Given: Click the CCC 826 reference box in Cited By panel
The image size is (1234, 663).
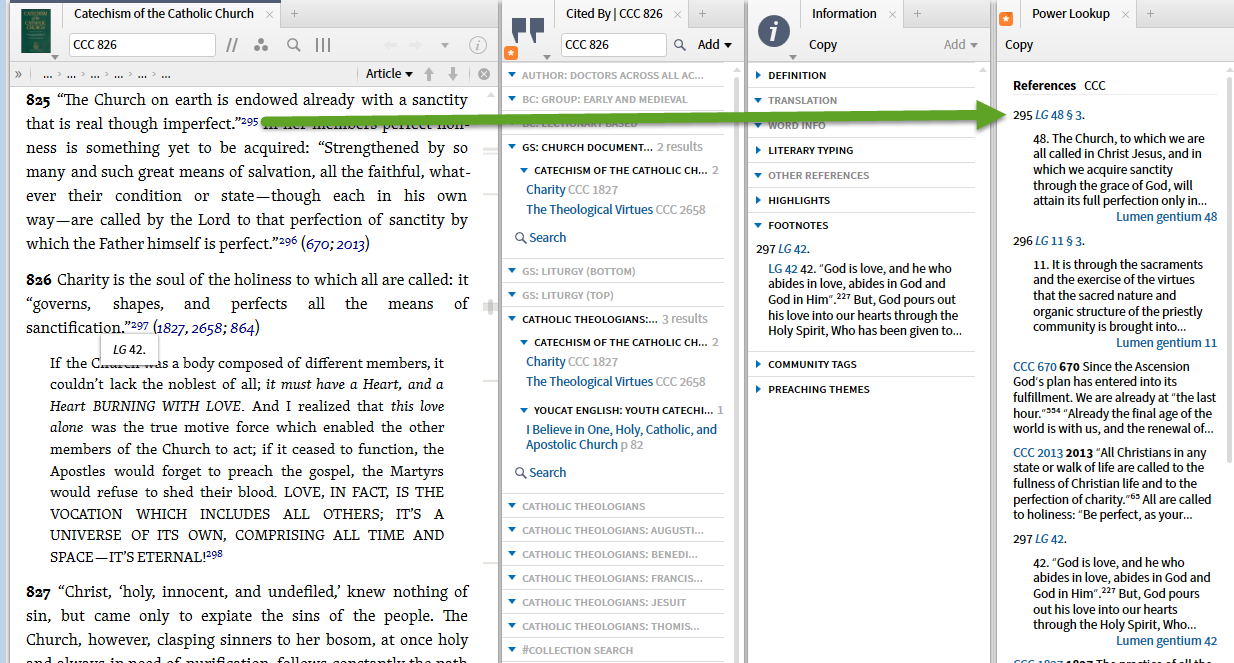Looking at the screenshot, I should 613,45.
